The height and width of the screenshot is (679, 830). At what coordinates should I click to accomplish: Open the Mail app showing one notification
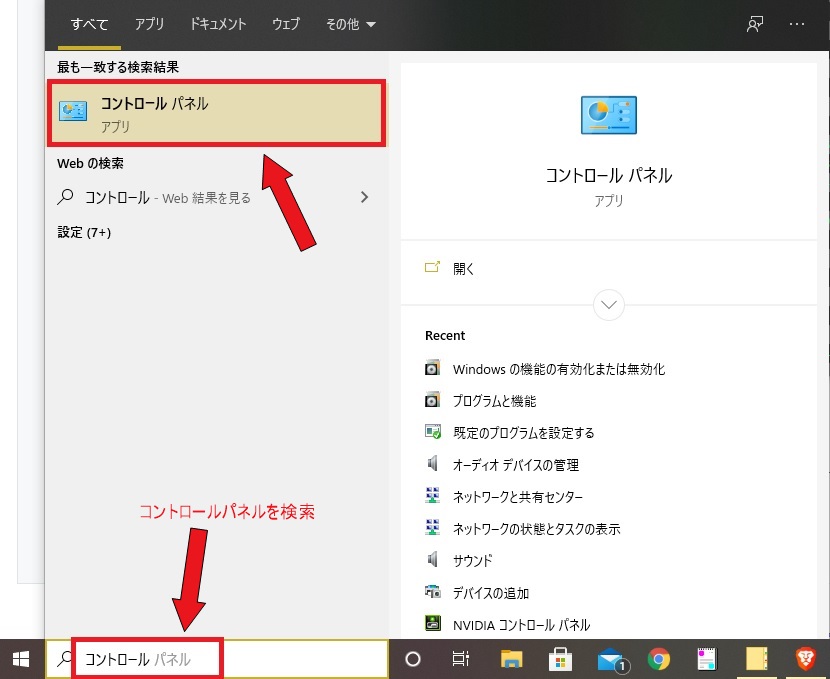coord(610,659)
